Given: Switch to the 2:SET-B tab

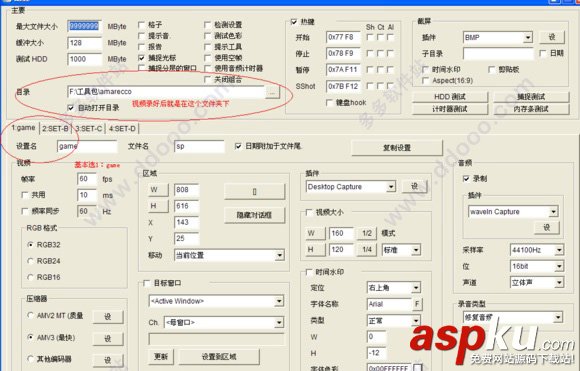Looking at the screenshot, I should tap(55, 129).
